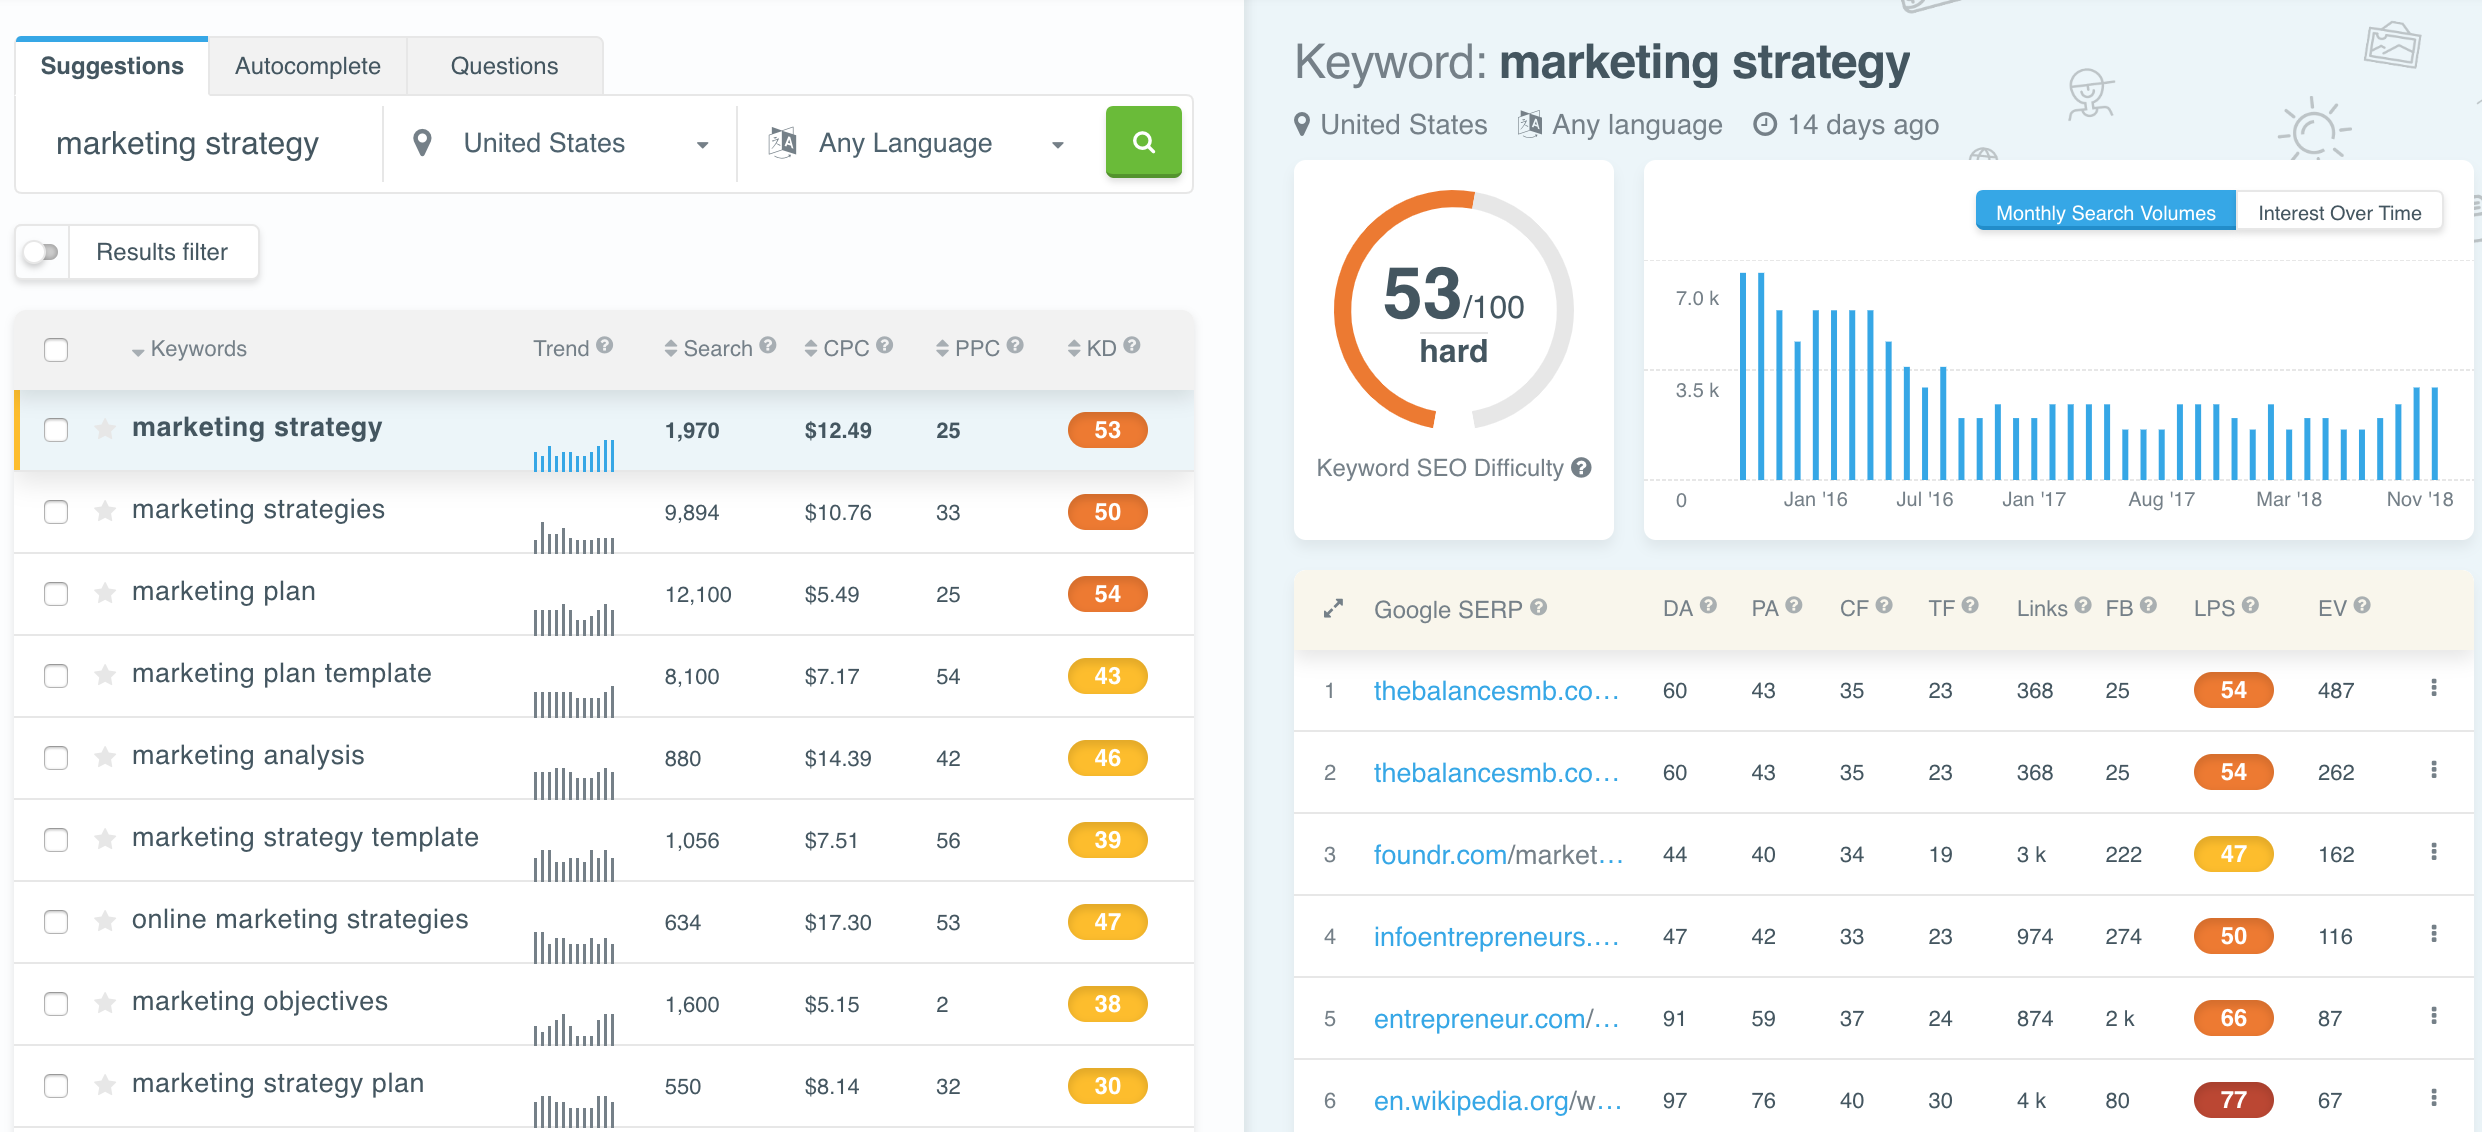Sort table by KD column

coord(1092,349)
